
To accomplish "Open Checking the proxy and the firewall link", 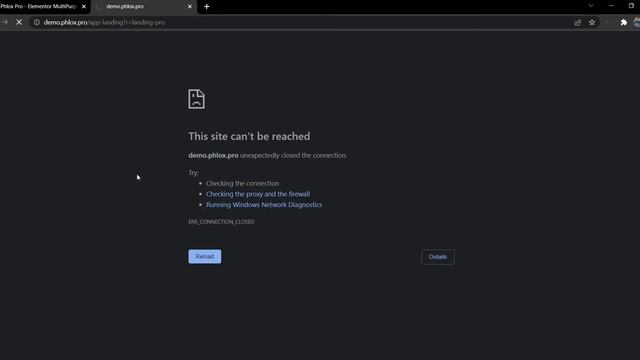I will (x=258, y=194).
